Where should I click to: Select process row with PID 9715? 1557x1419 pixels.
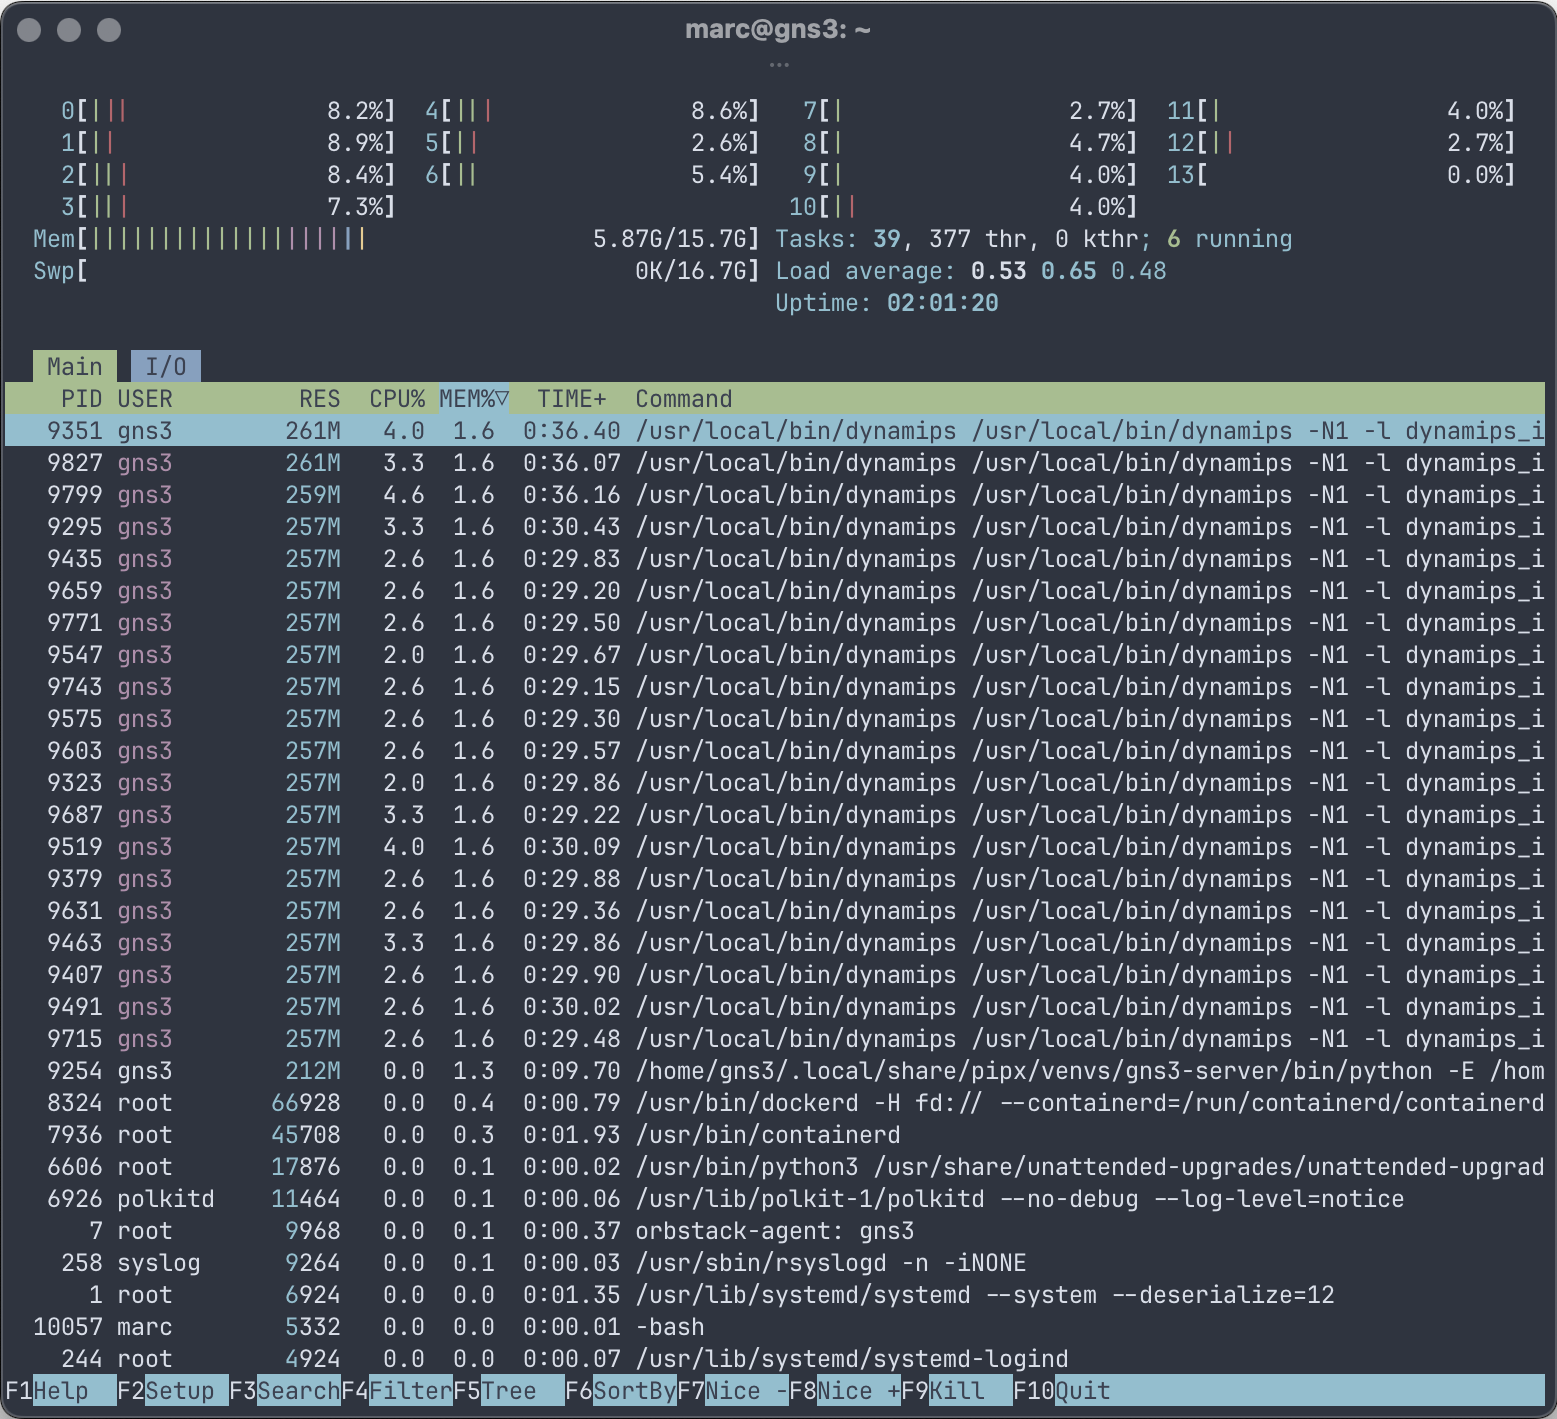point(775,1038)
